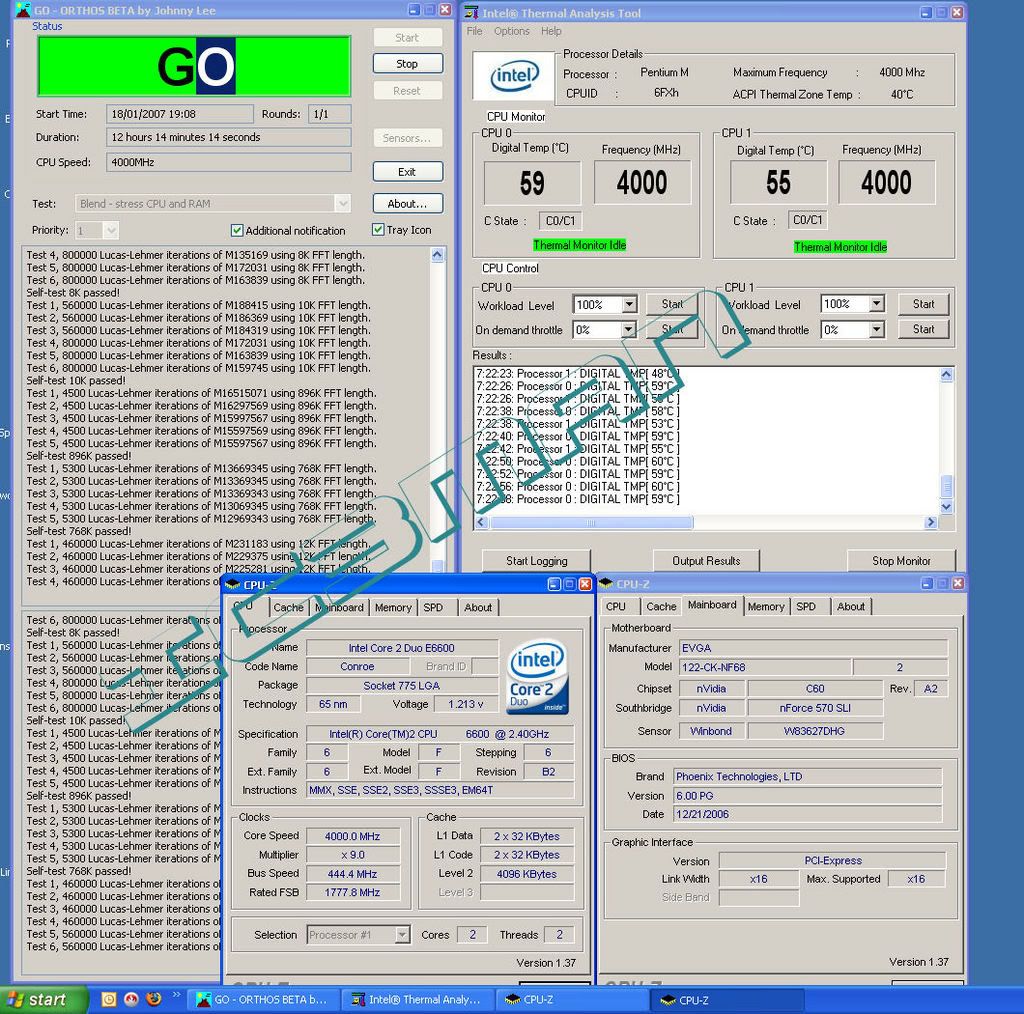Launch the Firefox quick launch icon
This screenshot has width=1024, height=1014.
point(153,999)
